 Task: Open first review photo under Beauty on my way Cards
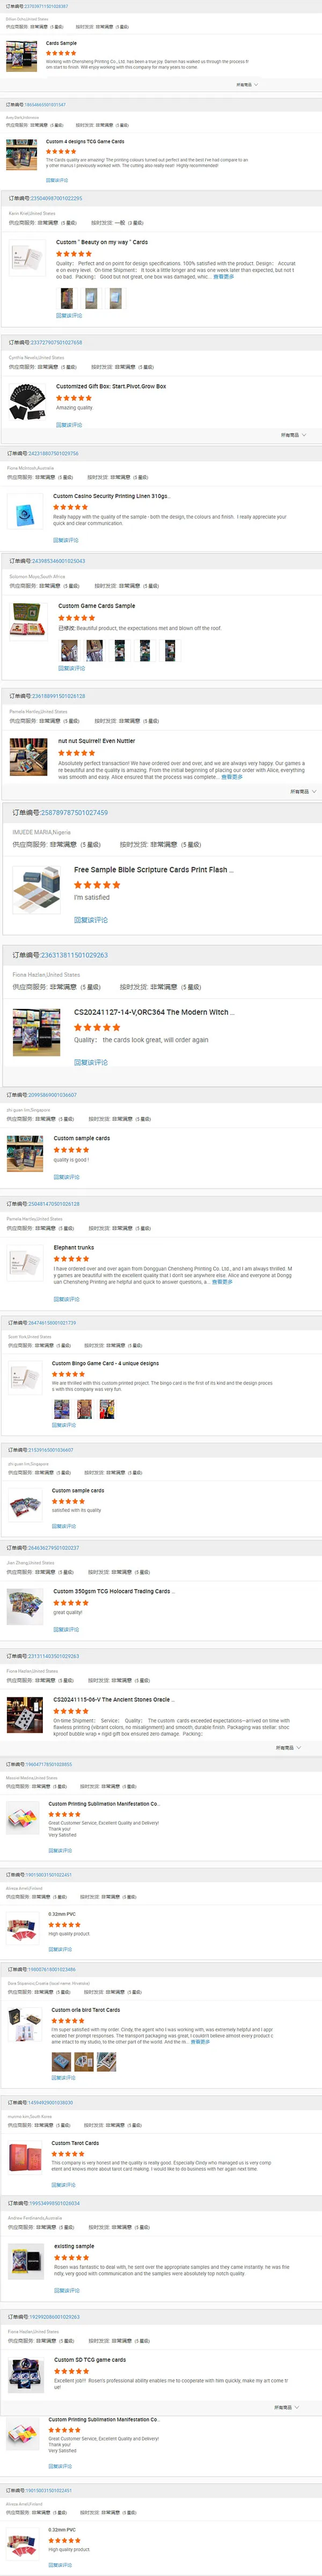pyautogui.click(x=66, y=298)
